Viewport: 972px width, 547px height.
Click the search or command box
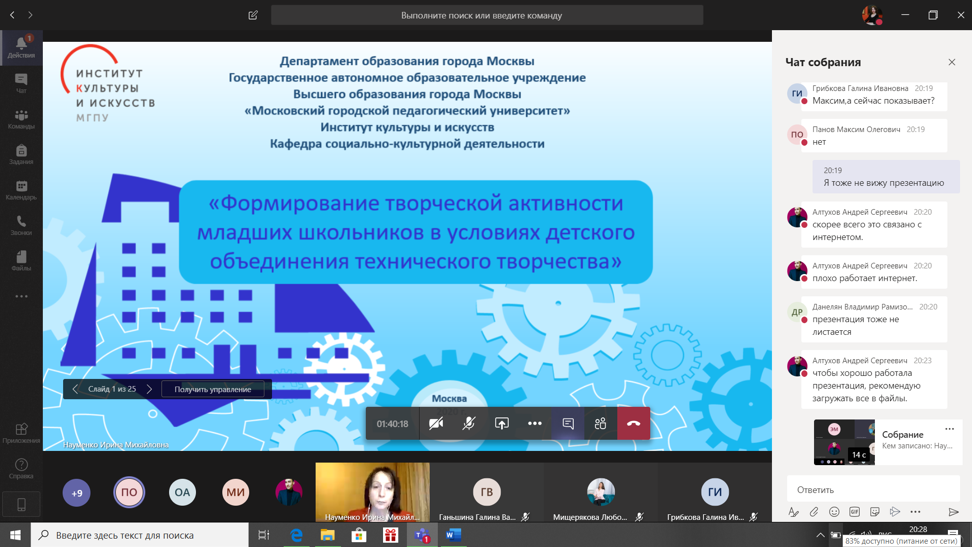487,15
